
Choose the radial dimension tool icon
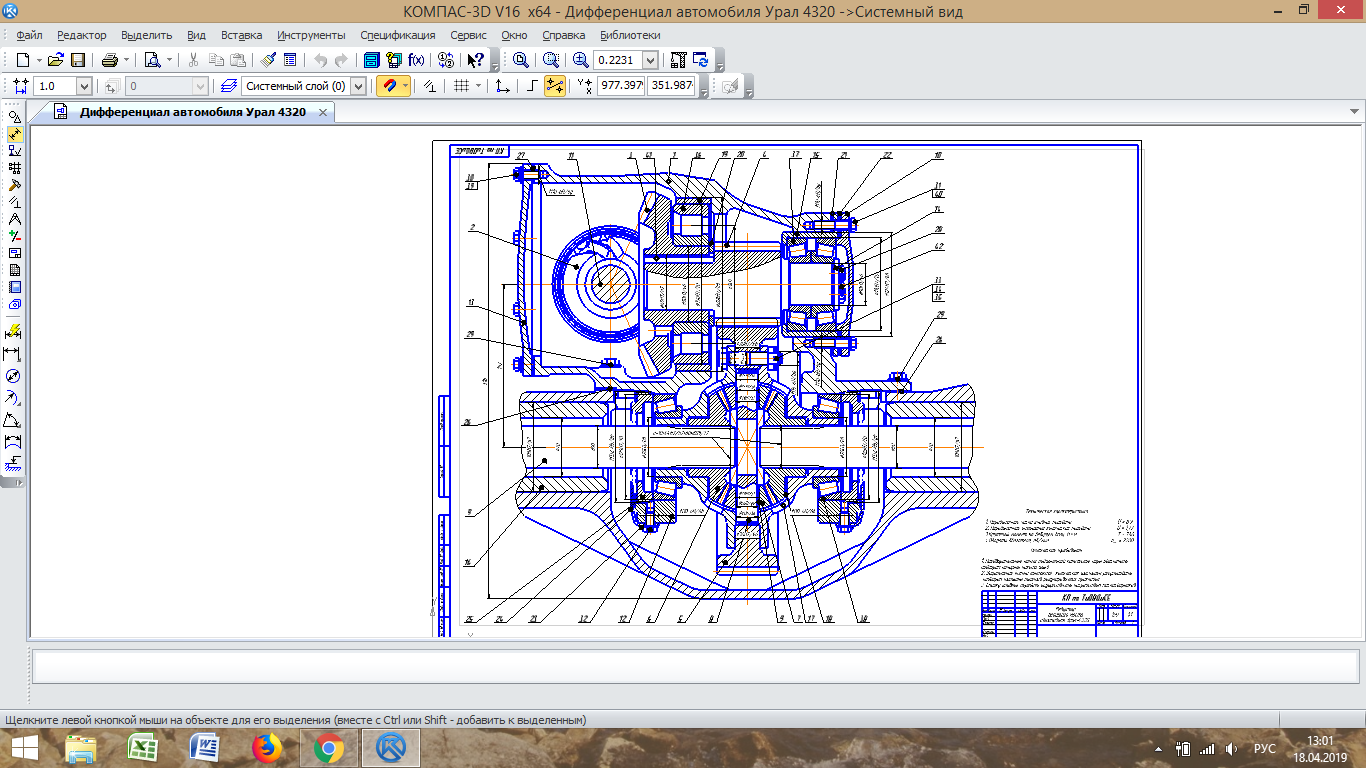pyautogui.click(x=14, y=398)
